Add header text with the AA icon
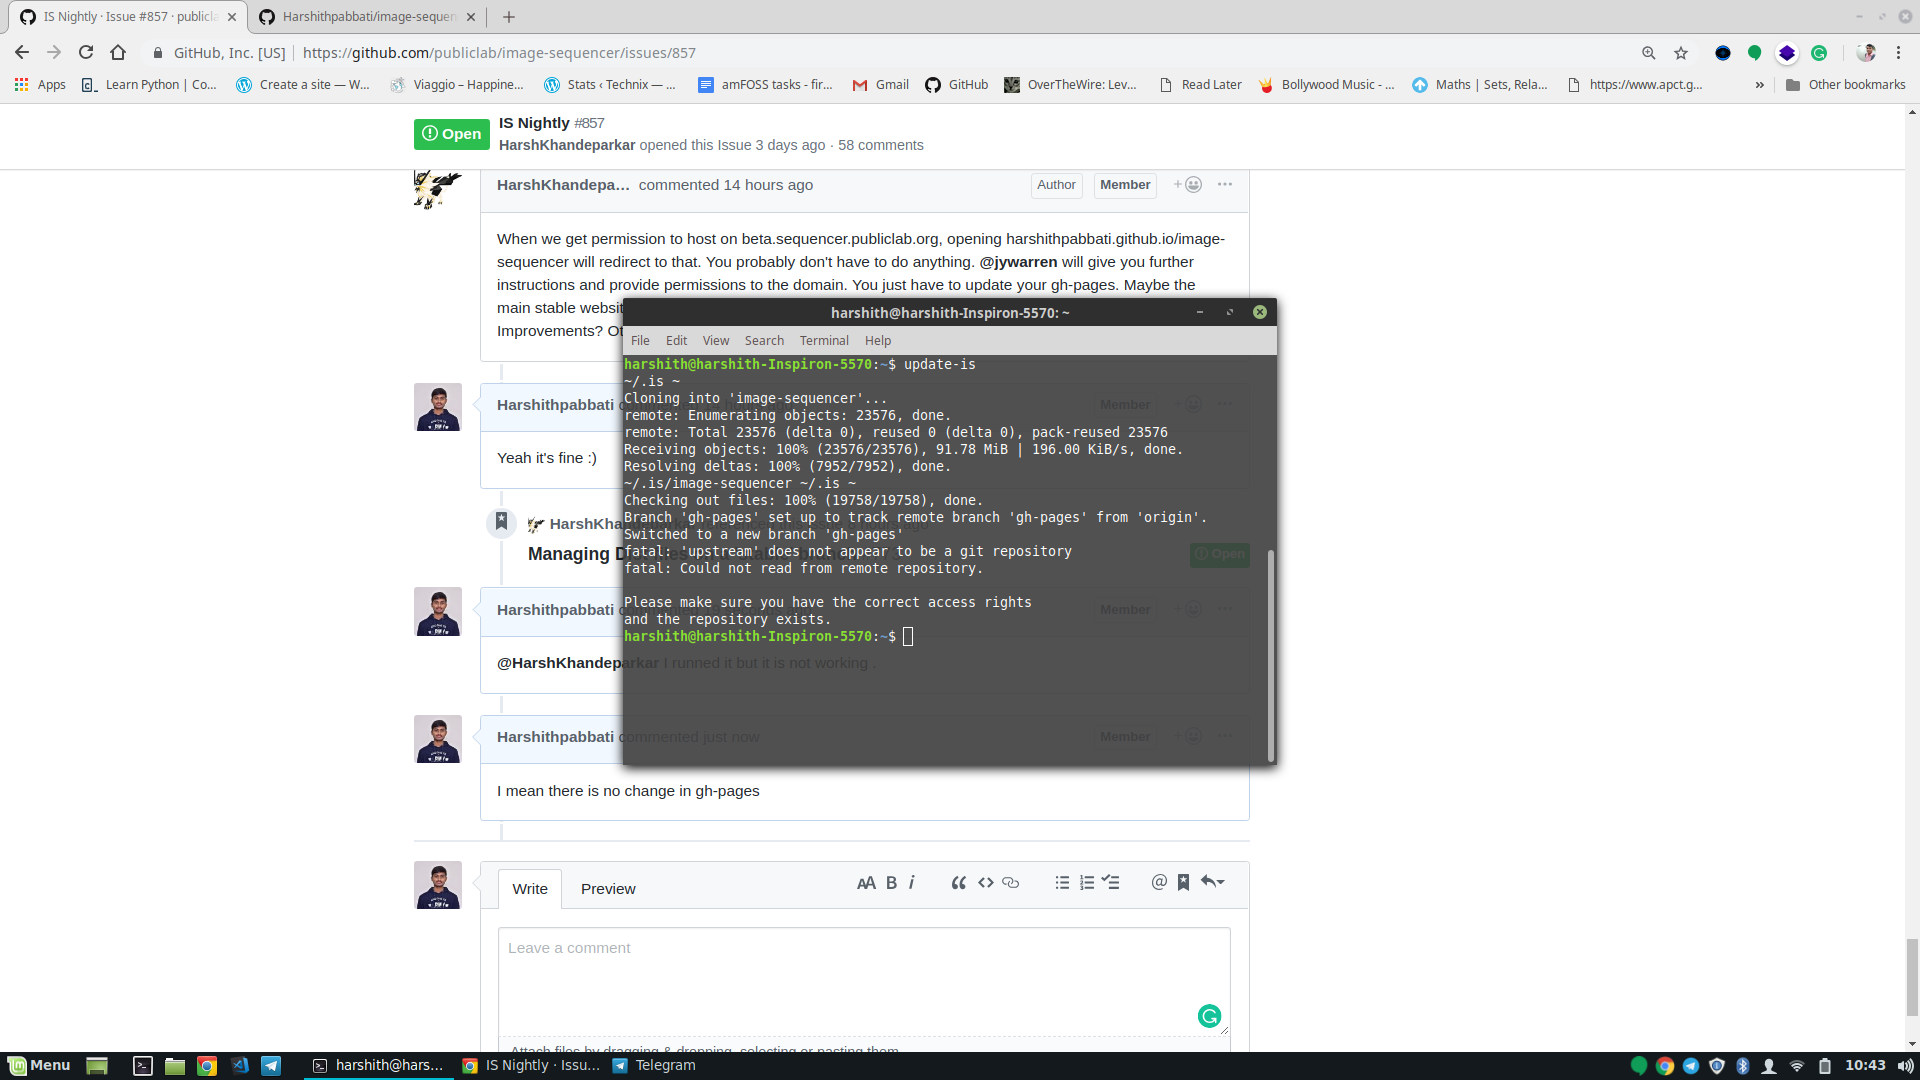The height and width of the screenshot is (1080, 1920). (x=866, y=883)
